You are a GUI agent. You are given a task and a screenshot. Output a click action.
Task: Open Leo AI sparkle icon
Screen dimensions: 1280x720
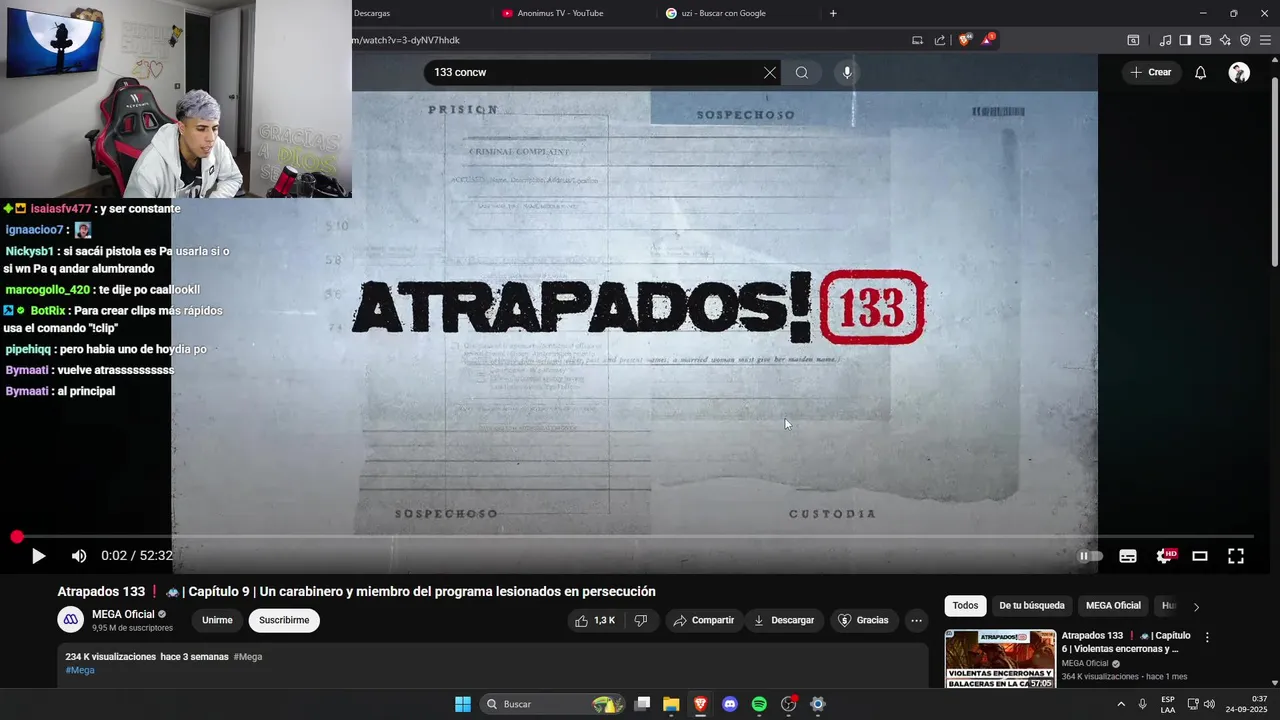(x=1225, y=40)
